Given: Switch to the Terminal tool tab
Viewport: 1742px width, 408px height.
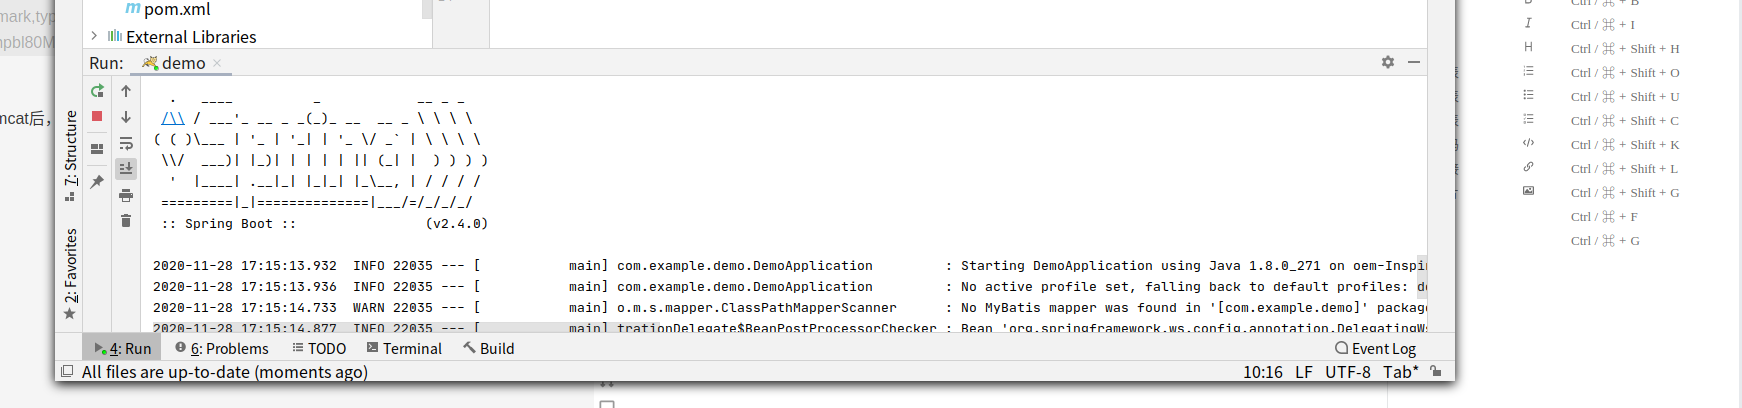Looking at the screenshot, I should (x=404, y=348).
